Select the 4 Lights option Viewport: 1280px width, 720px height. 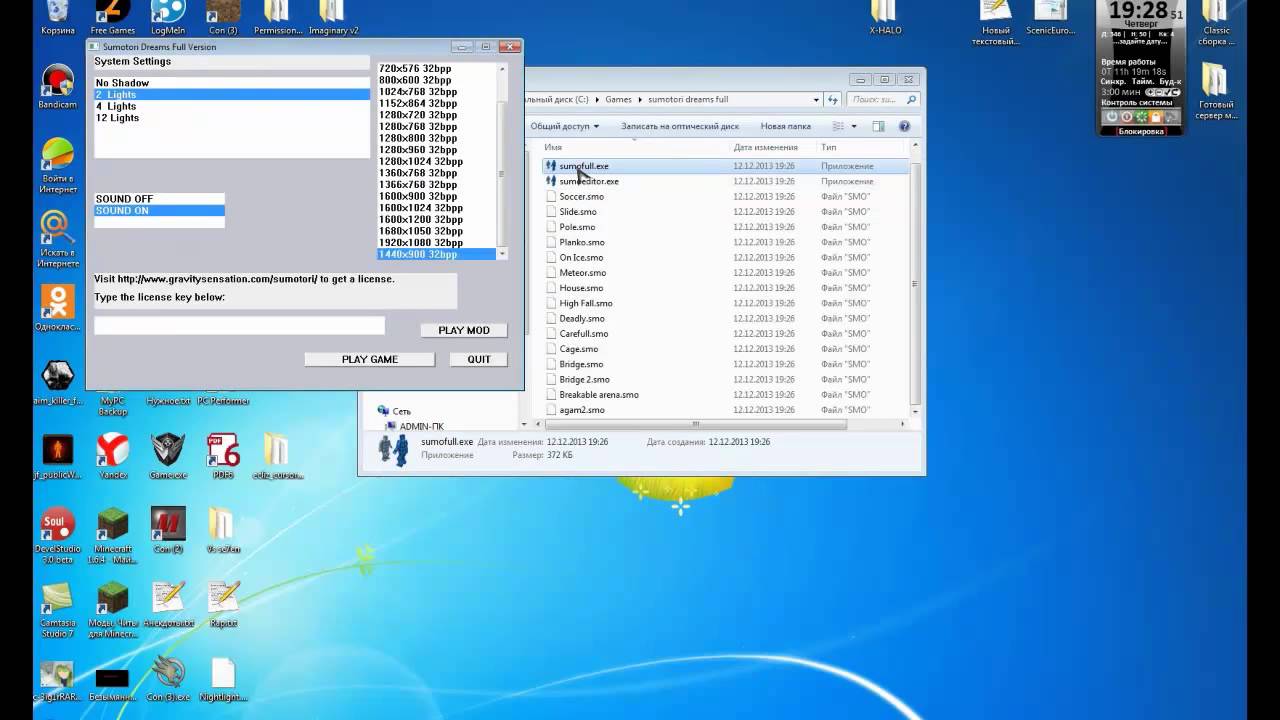point(232,106)
